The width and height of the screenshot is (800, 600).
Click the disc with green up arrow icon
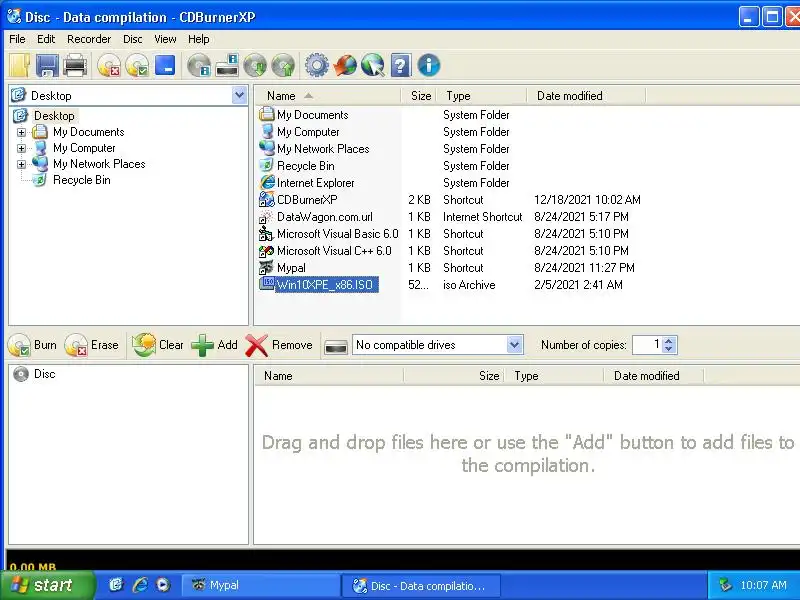tap(283, 65)
